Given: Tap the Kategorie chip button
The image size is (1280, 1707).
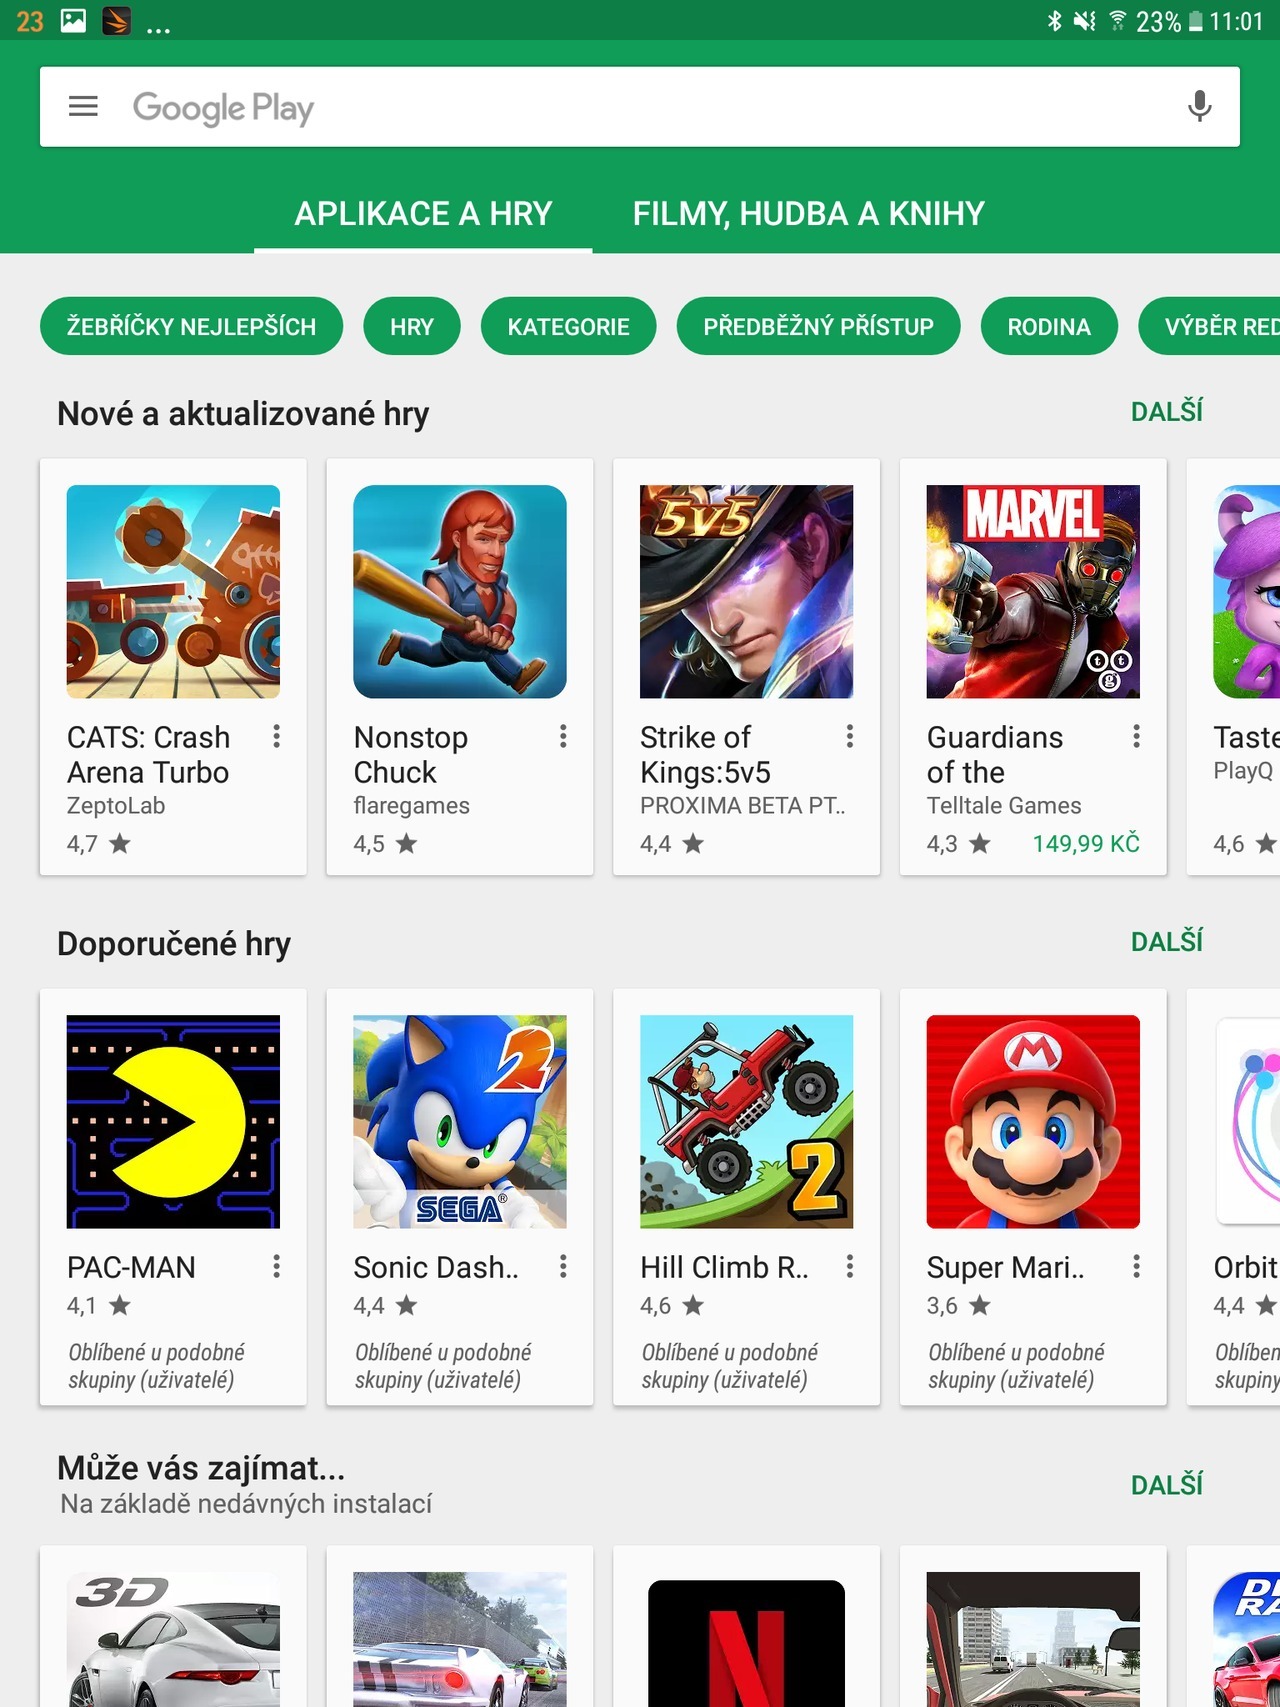Looking at the screenshot, I should pyautogui.click(x=568, y=326).
